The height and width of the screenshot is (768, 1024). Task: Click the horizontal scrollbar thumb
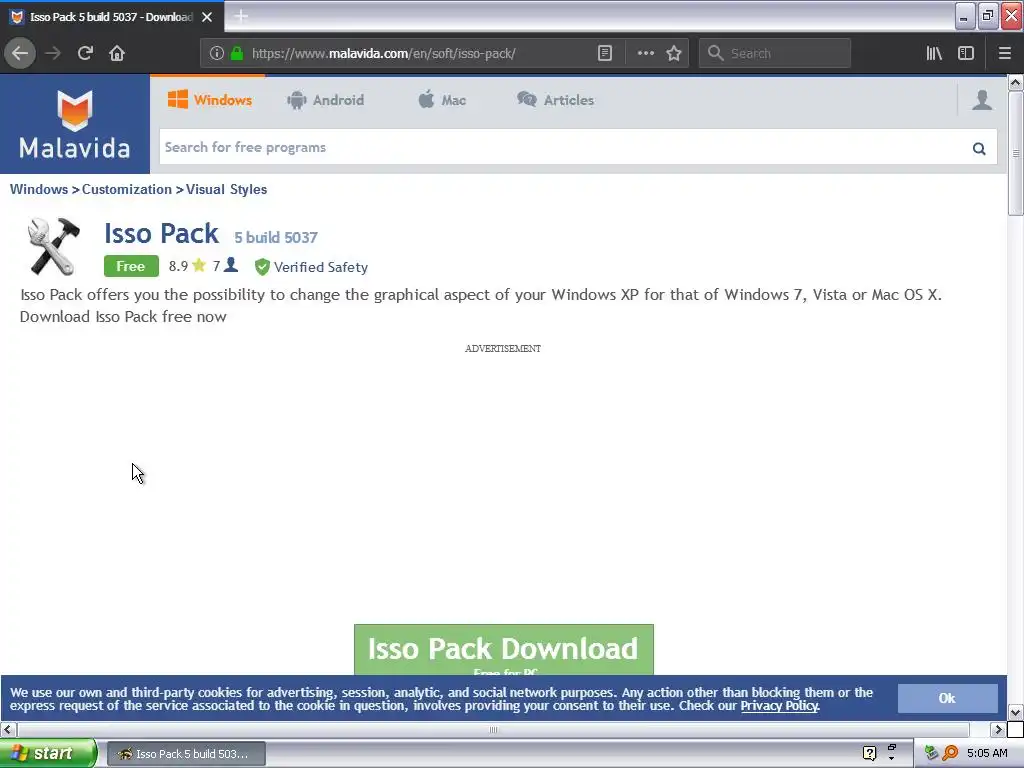[493, 729]
